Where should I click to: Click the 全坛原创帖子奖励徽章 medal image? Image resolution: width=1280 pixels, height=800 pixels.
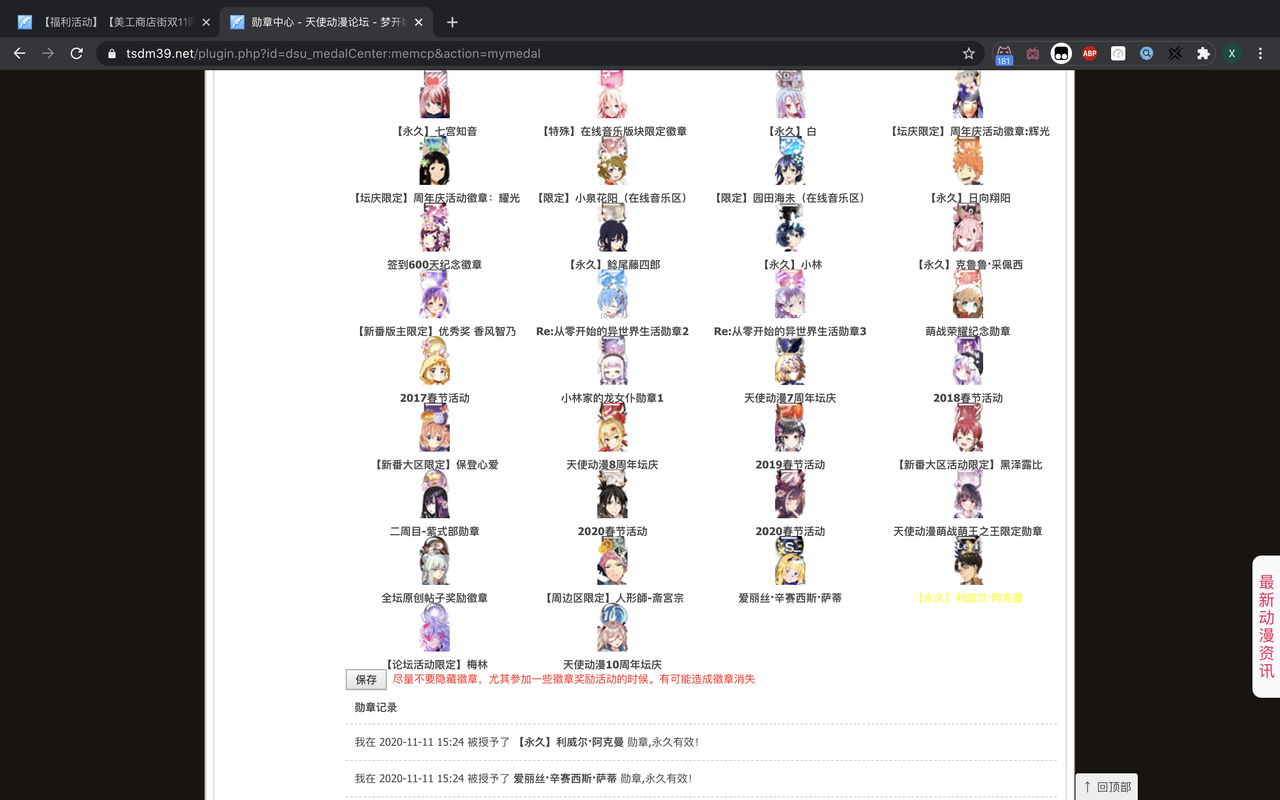pos(435,562)
